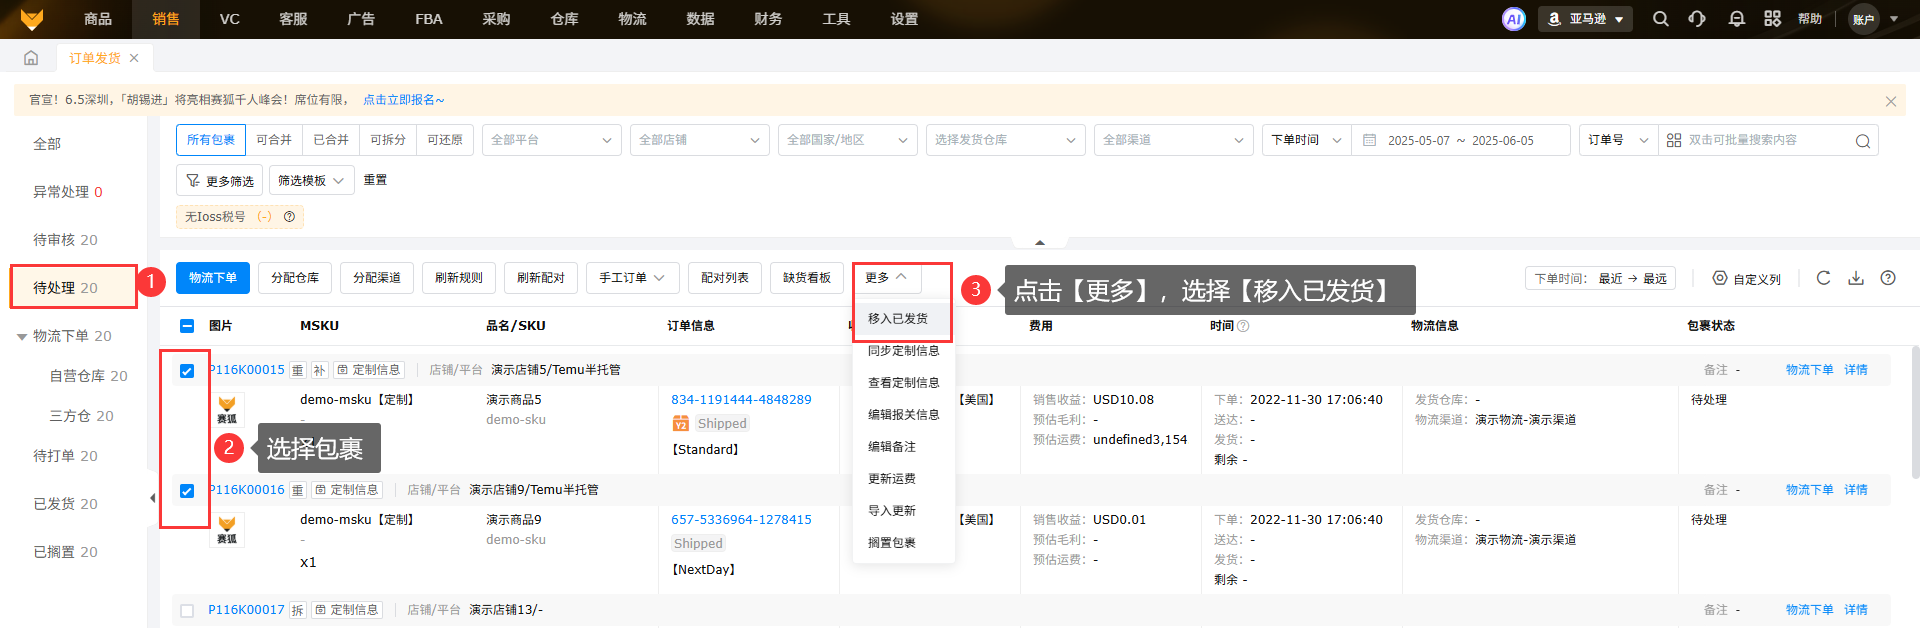Image resolution: width=1920 pixels, height=628 pixels.
Task: Open the notifications bell
Action: point(1737,19)
